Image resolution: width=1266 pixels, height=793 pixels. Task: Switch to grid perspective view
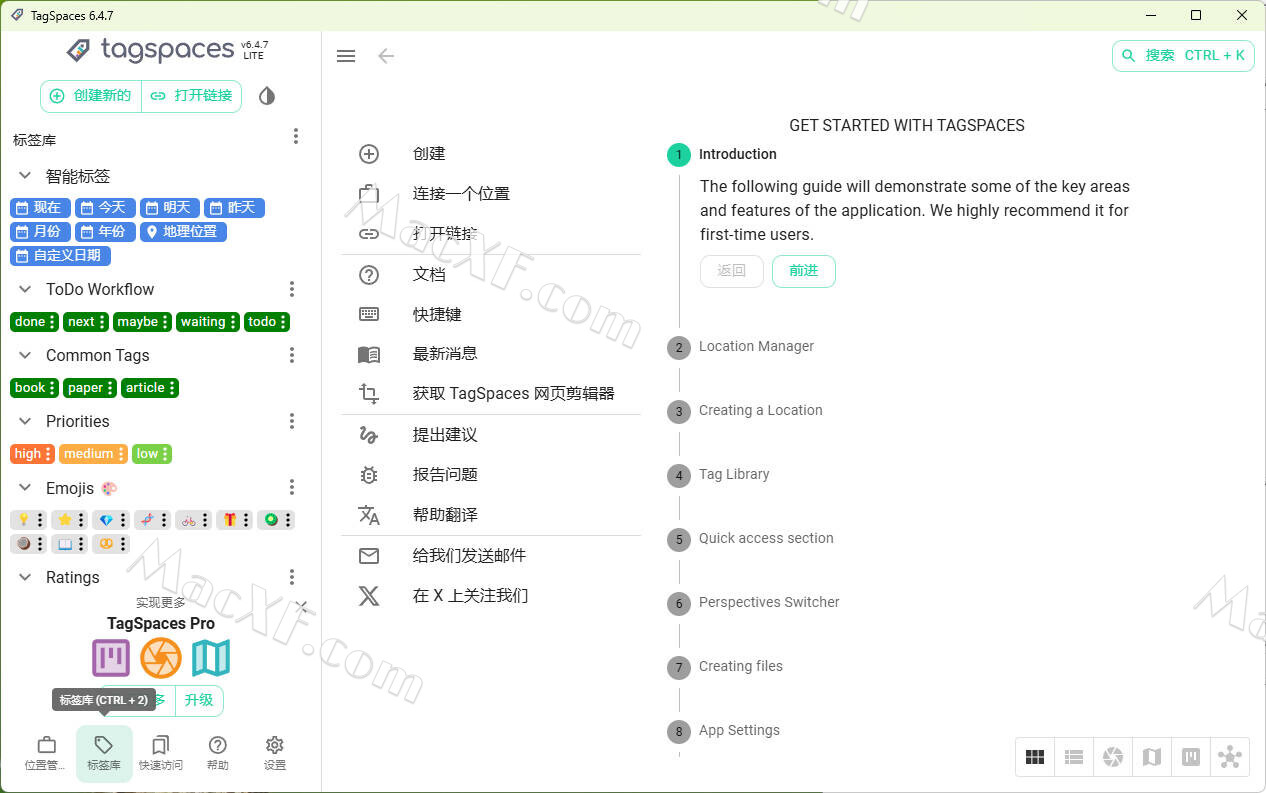tap(1035, 757)
